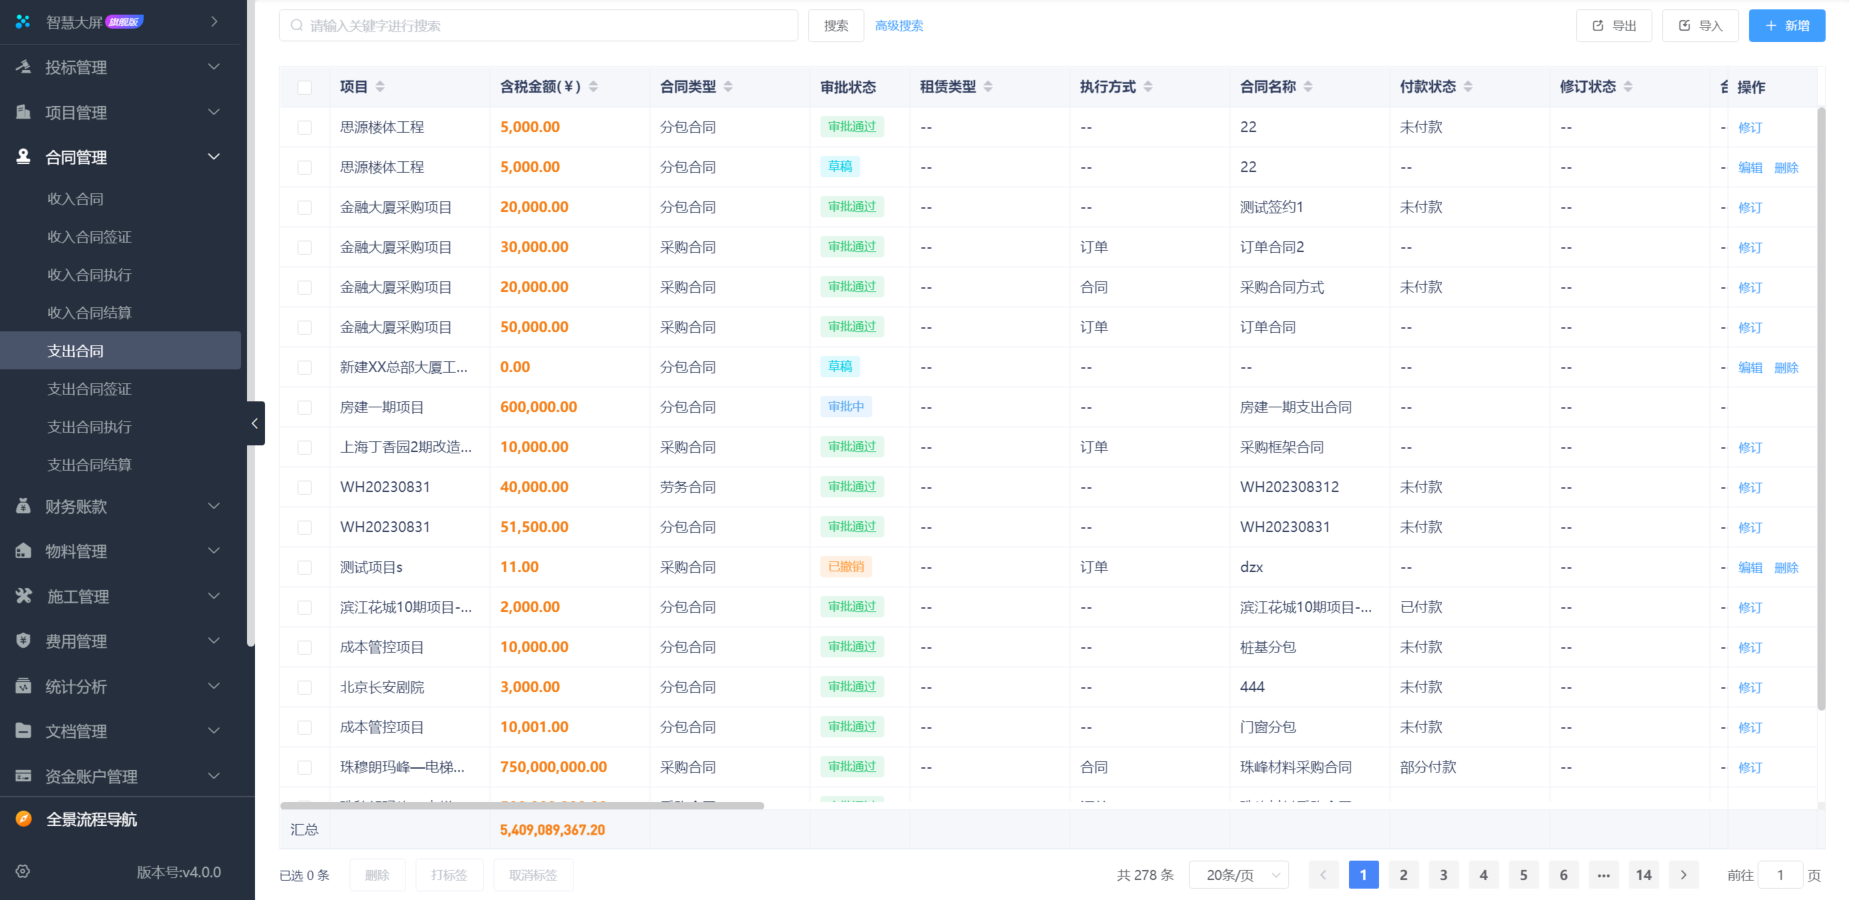Select the checkbox on 珠穆朗玛峰—电梯 row

[305, 767]
